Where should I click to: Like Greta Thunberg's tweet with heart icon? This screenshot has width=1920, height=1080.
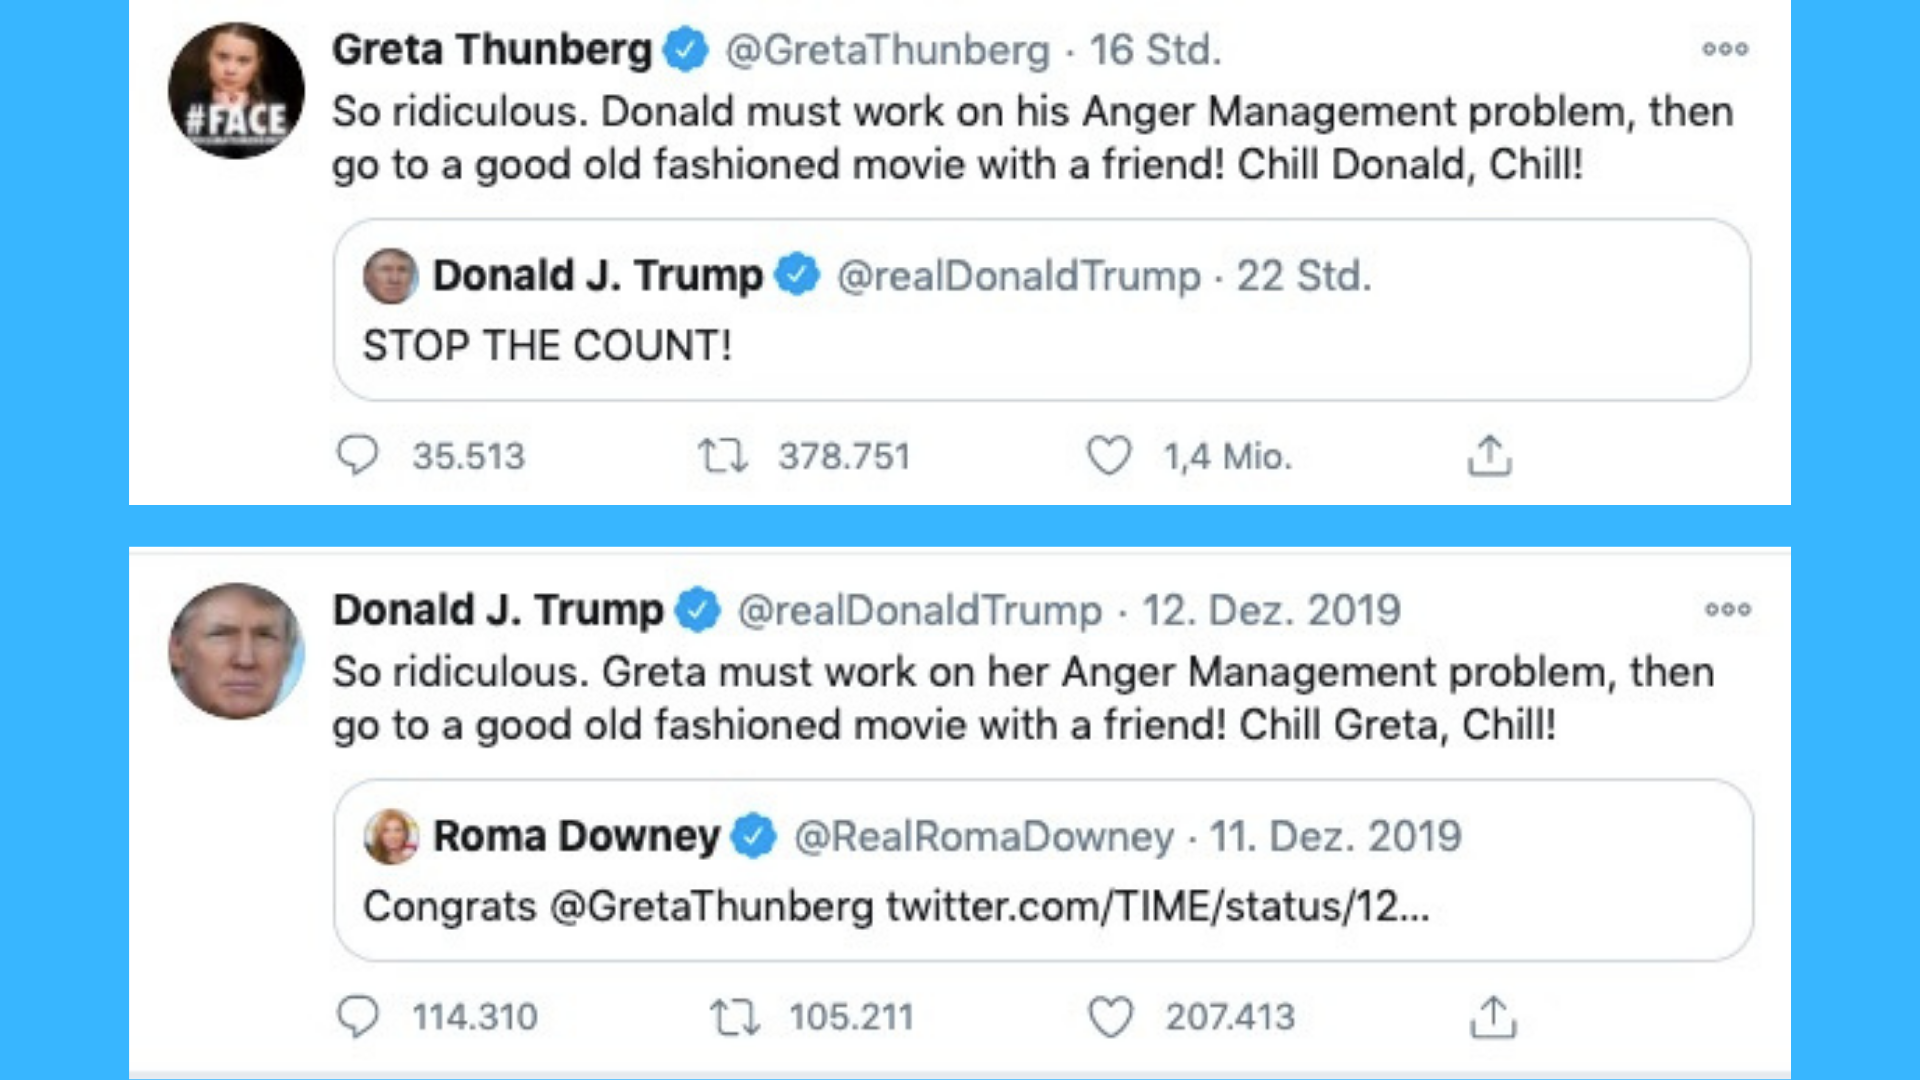coord(1109,456)
